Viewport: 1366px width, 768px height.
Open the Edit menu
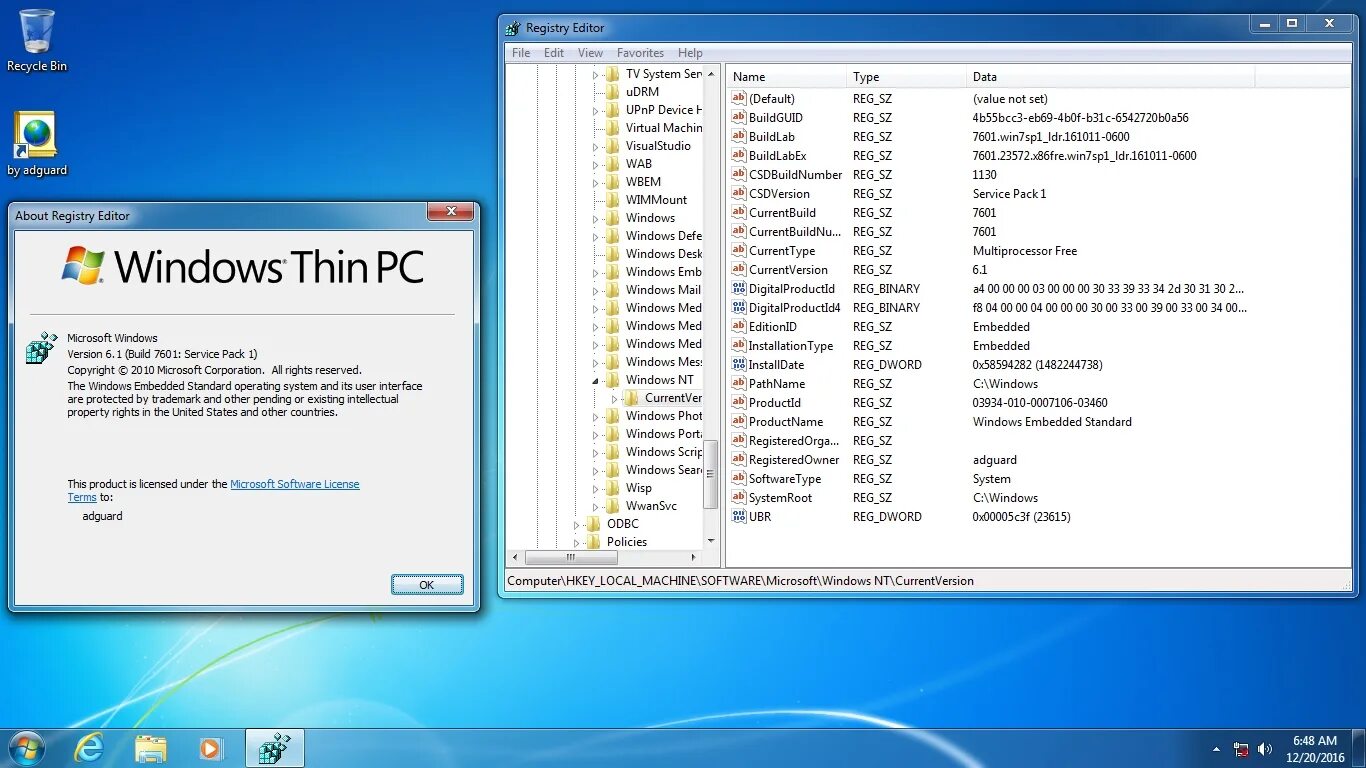click(x=554, y=53)
